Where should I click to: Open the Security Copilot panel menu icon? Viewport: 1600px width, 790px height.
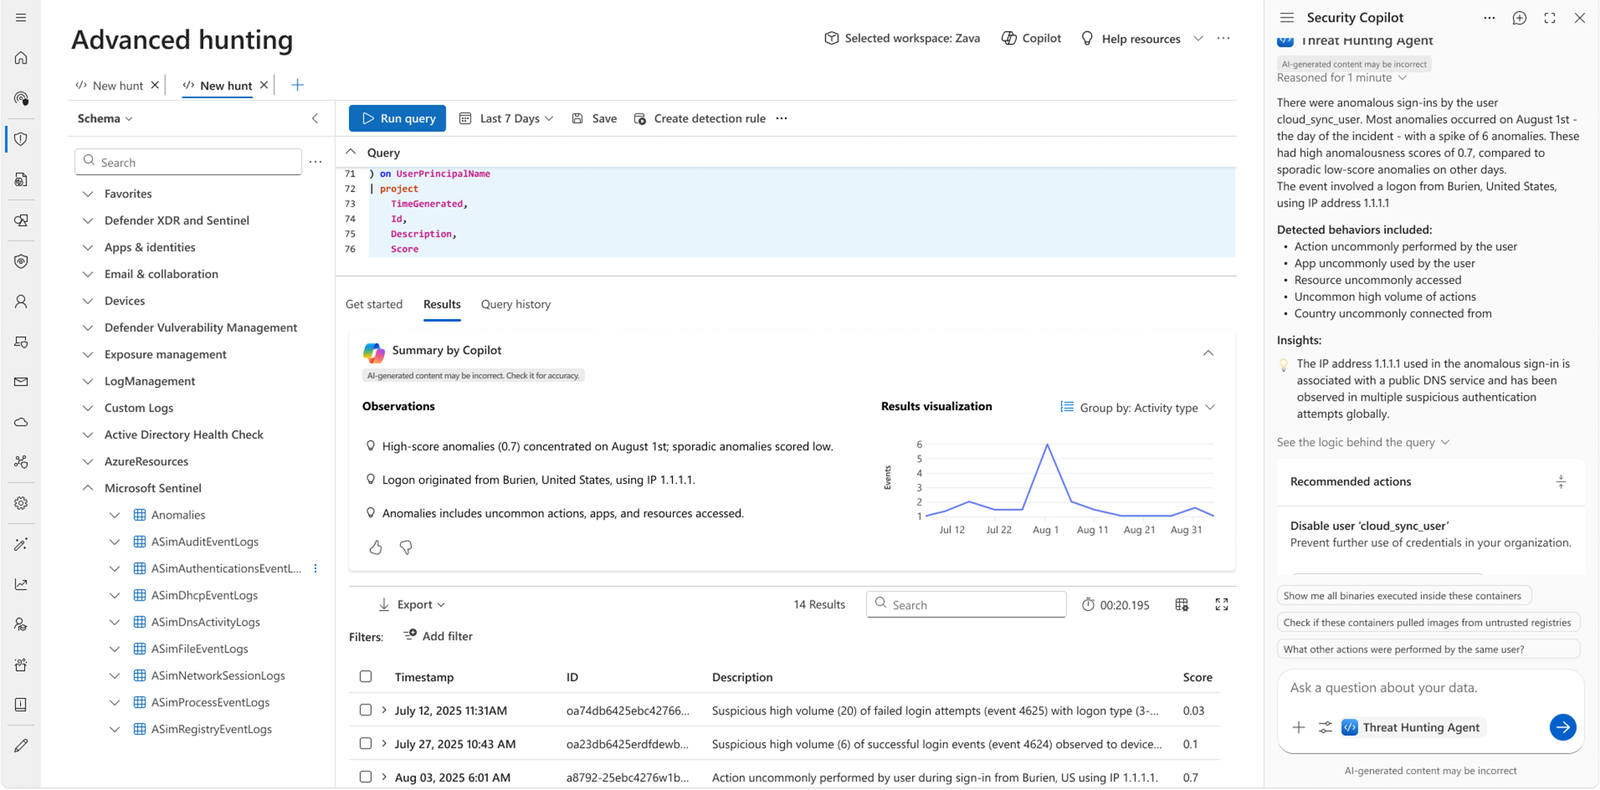click(x=1287, y=18)
